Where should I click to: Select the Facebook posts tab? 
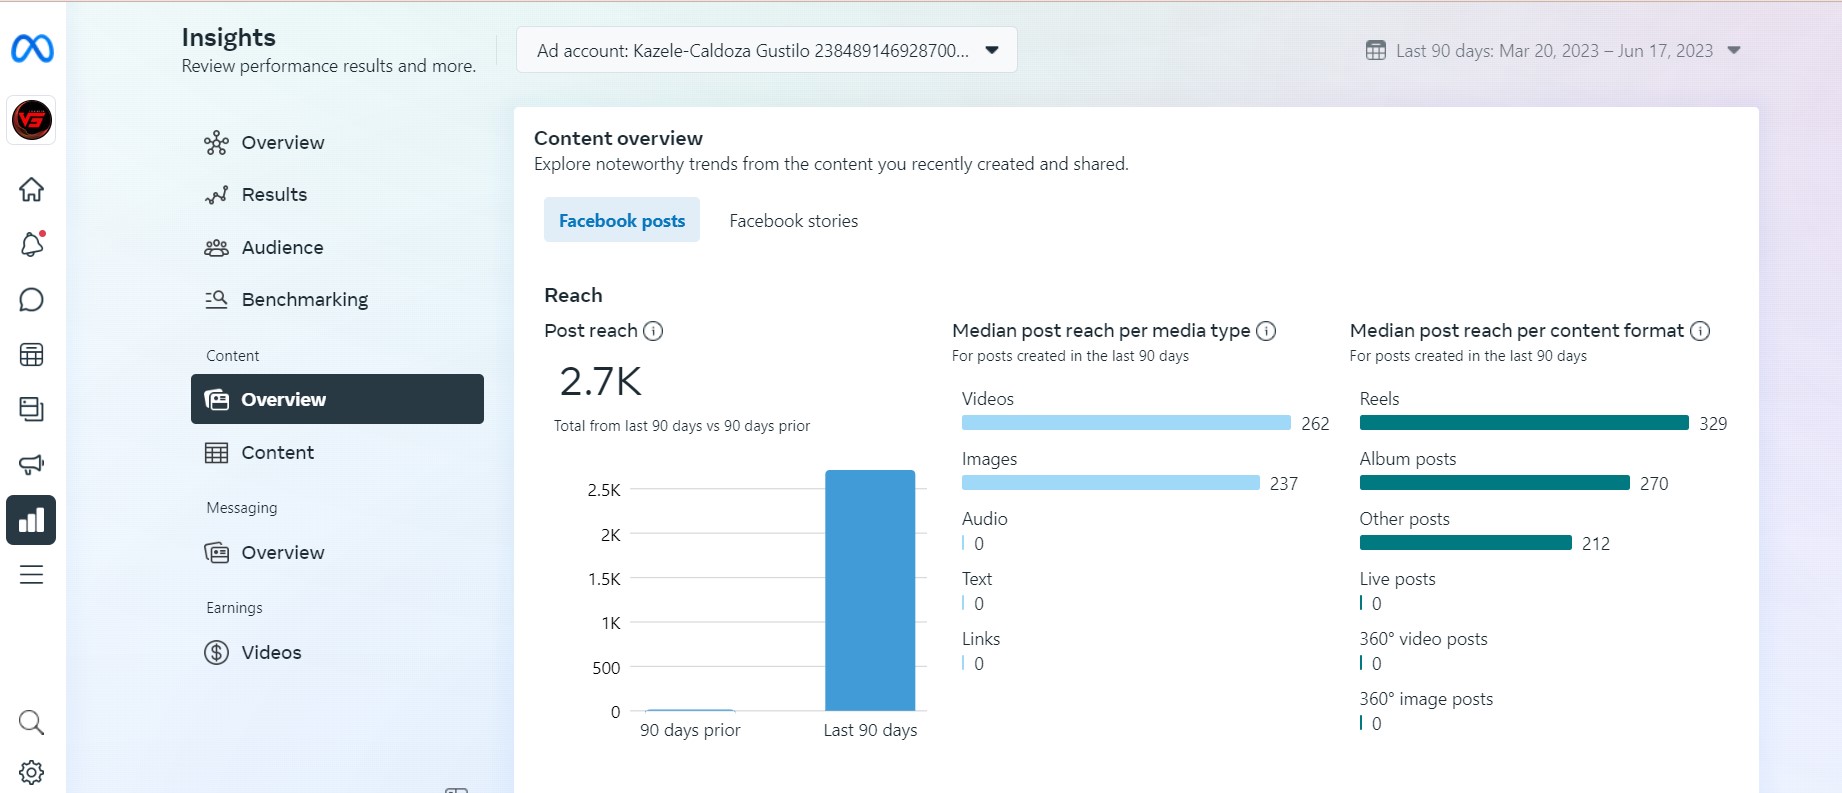pos(621,221)
